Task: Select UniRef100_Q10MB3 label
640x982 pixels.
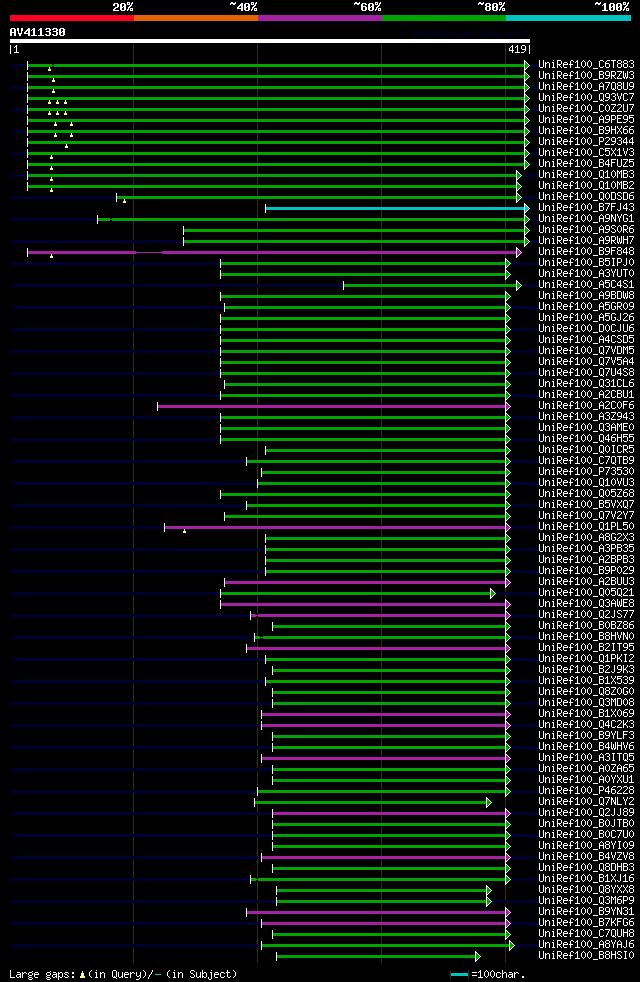Action: (586, 175)
